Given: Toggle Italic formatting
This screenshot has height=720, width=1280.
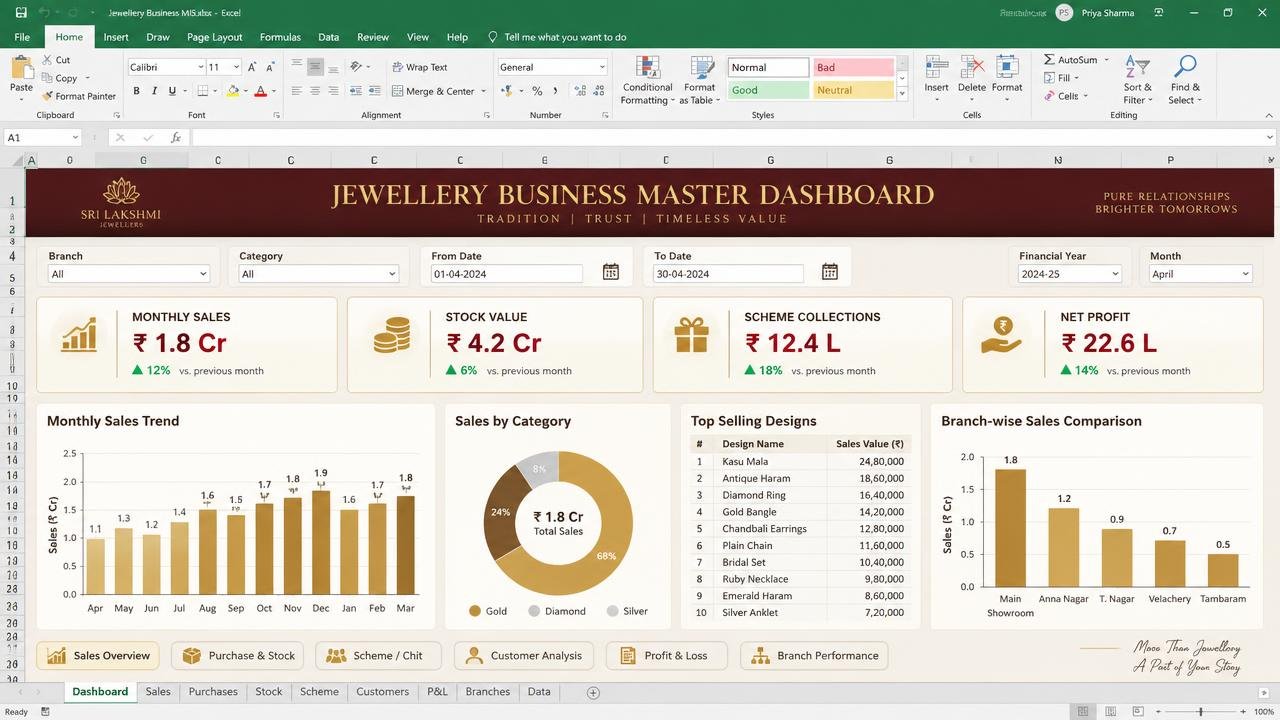Looking at the screenshot, I should click(155, 91).
